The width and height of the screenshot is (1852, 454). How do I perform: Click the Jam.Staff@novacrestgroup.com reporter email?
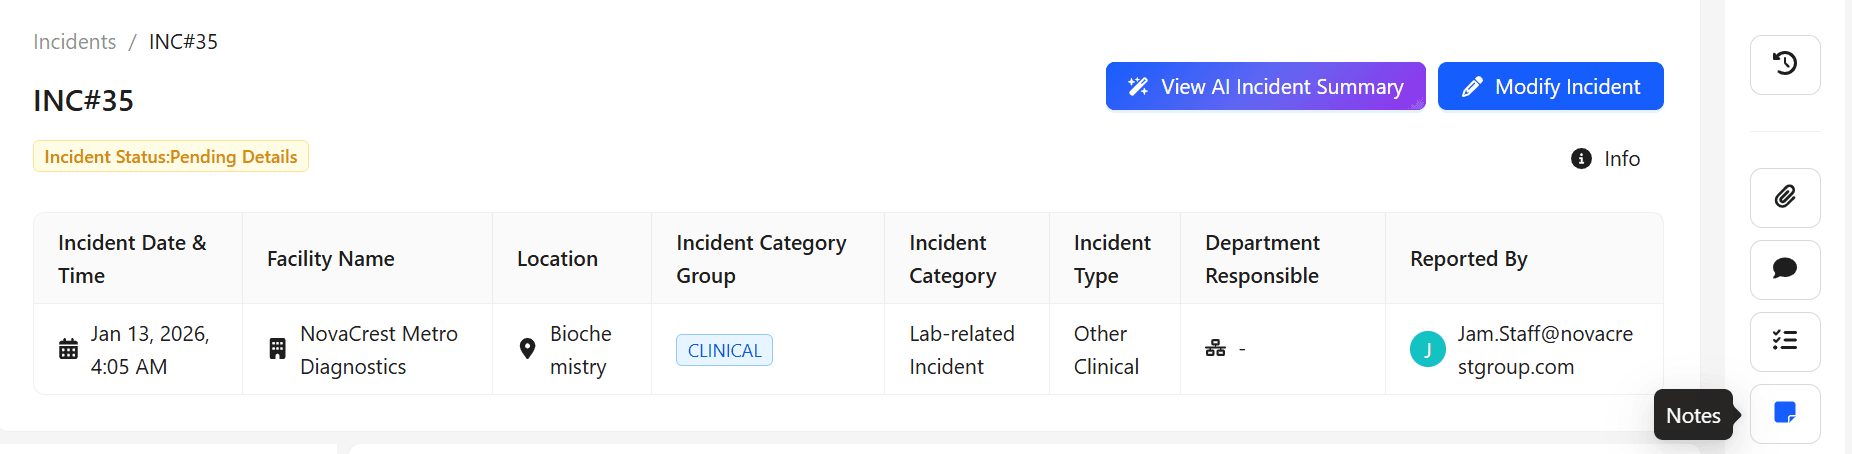pyautogui.click(x=1544, y=350)
